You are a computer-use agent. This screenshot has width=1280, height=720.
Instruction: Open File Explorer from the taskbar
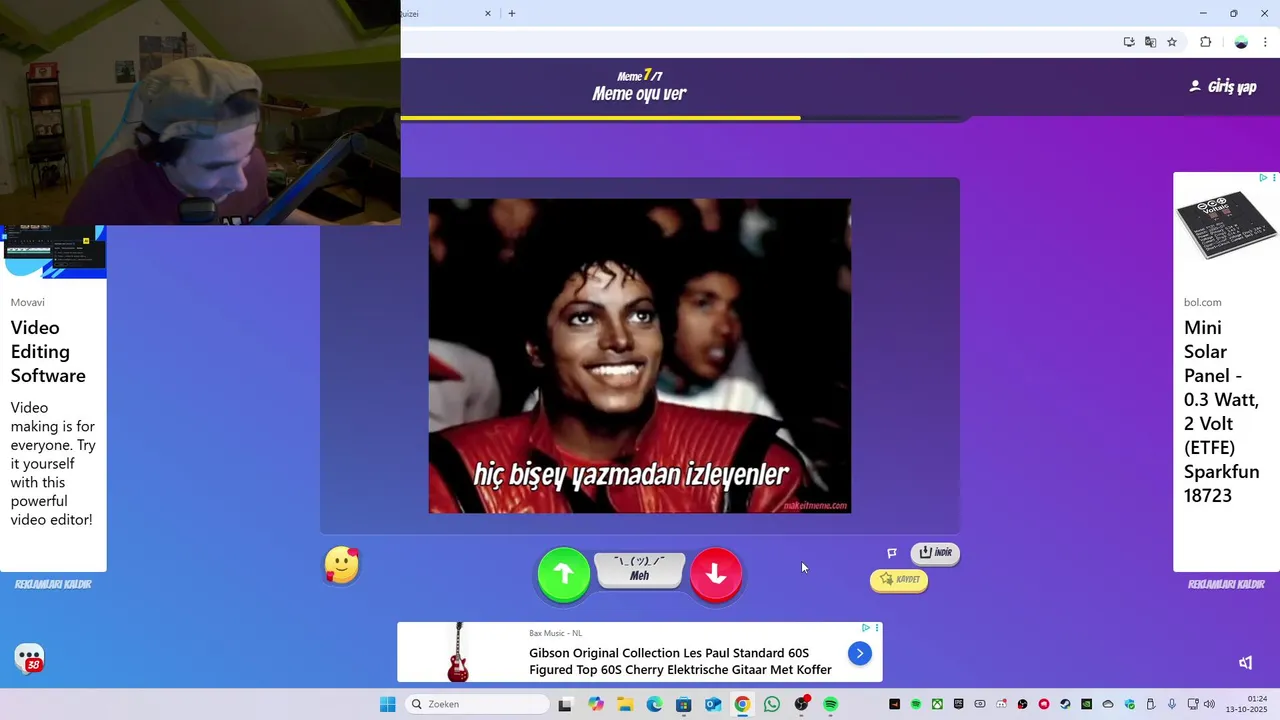click(x=625, y=704)
